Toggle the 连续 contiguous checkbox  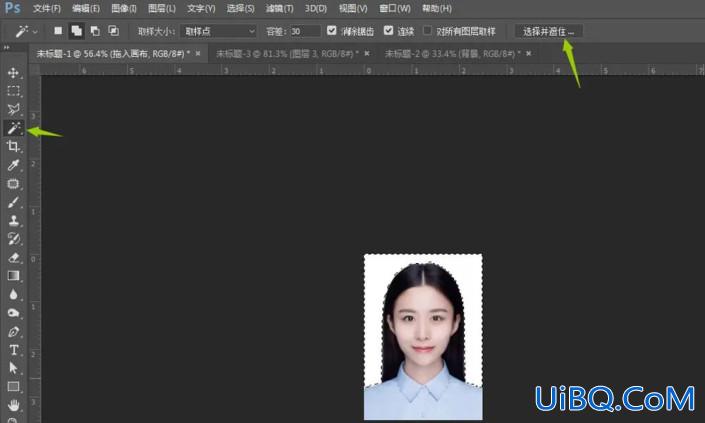tap(388, 30)
